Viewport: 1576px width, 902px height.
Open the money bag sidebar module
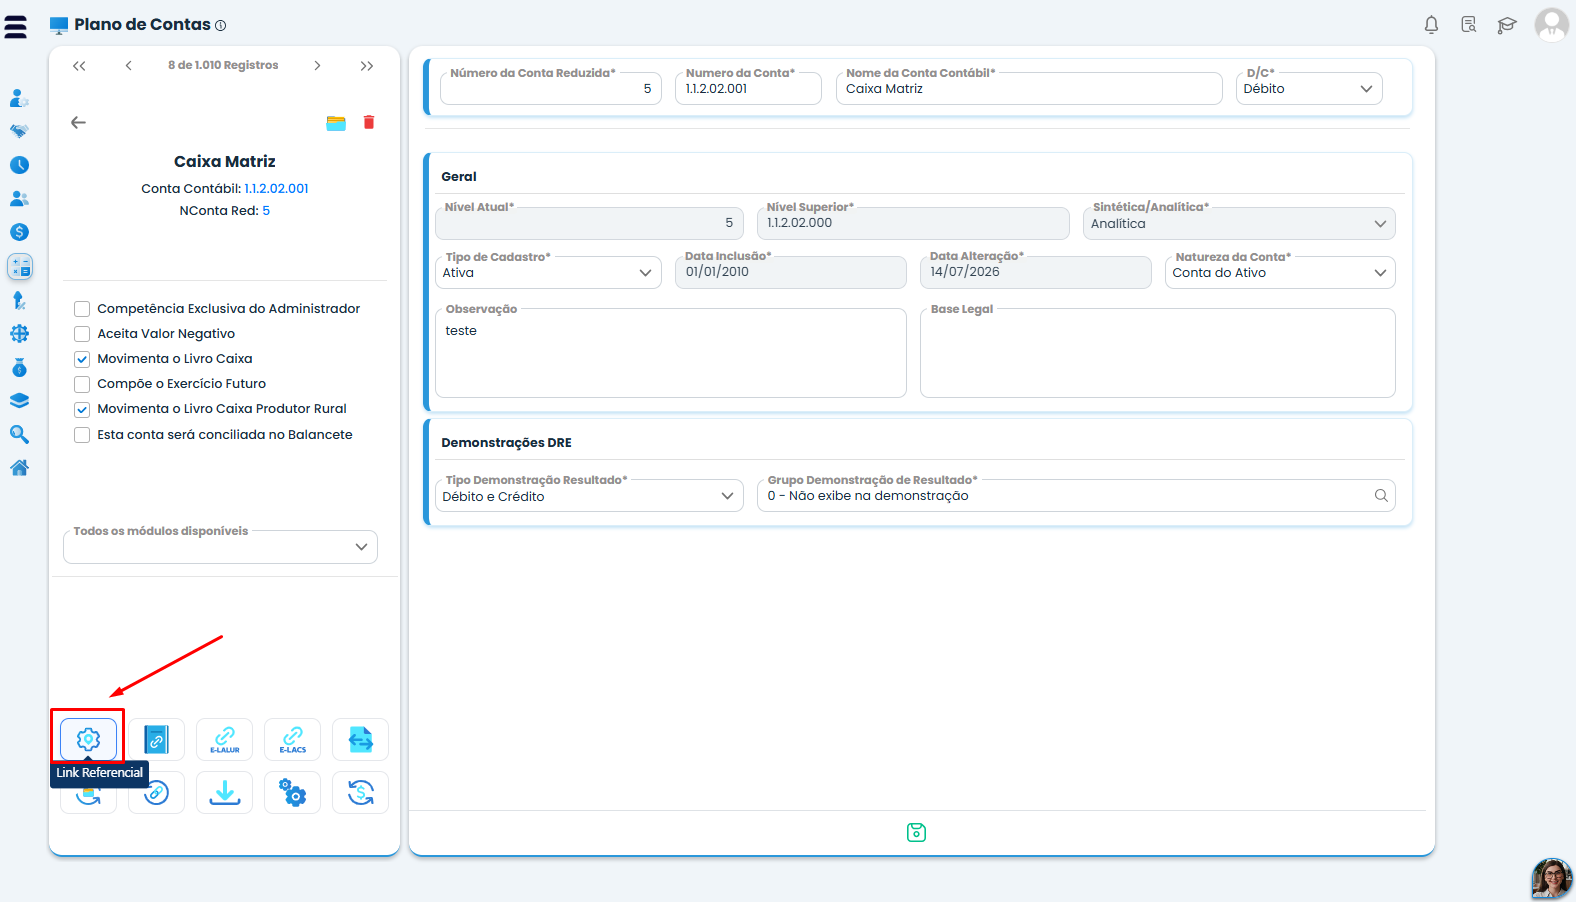[19, 367]
